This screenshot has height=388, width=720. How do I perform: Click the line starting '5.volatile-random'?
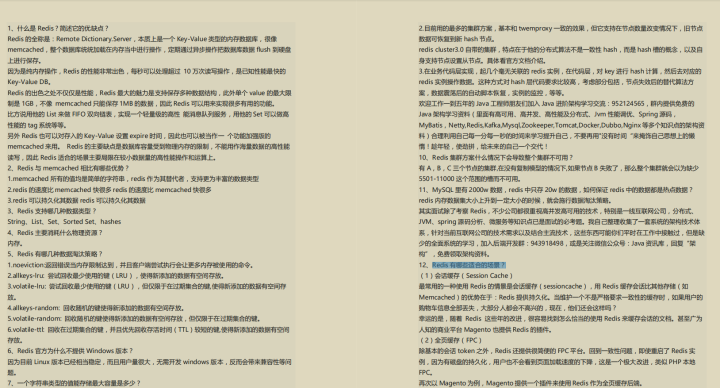click(x=135, y=318)
